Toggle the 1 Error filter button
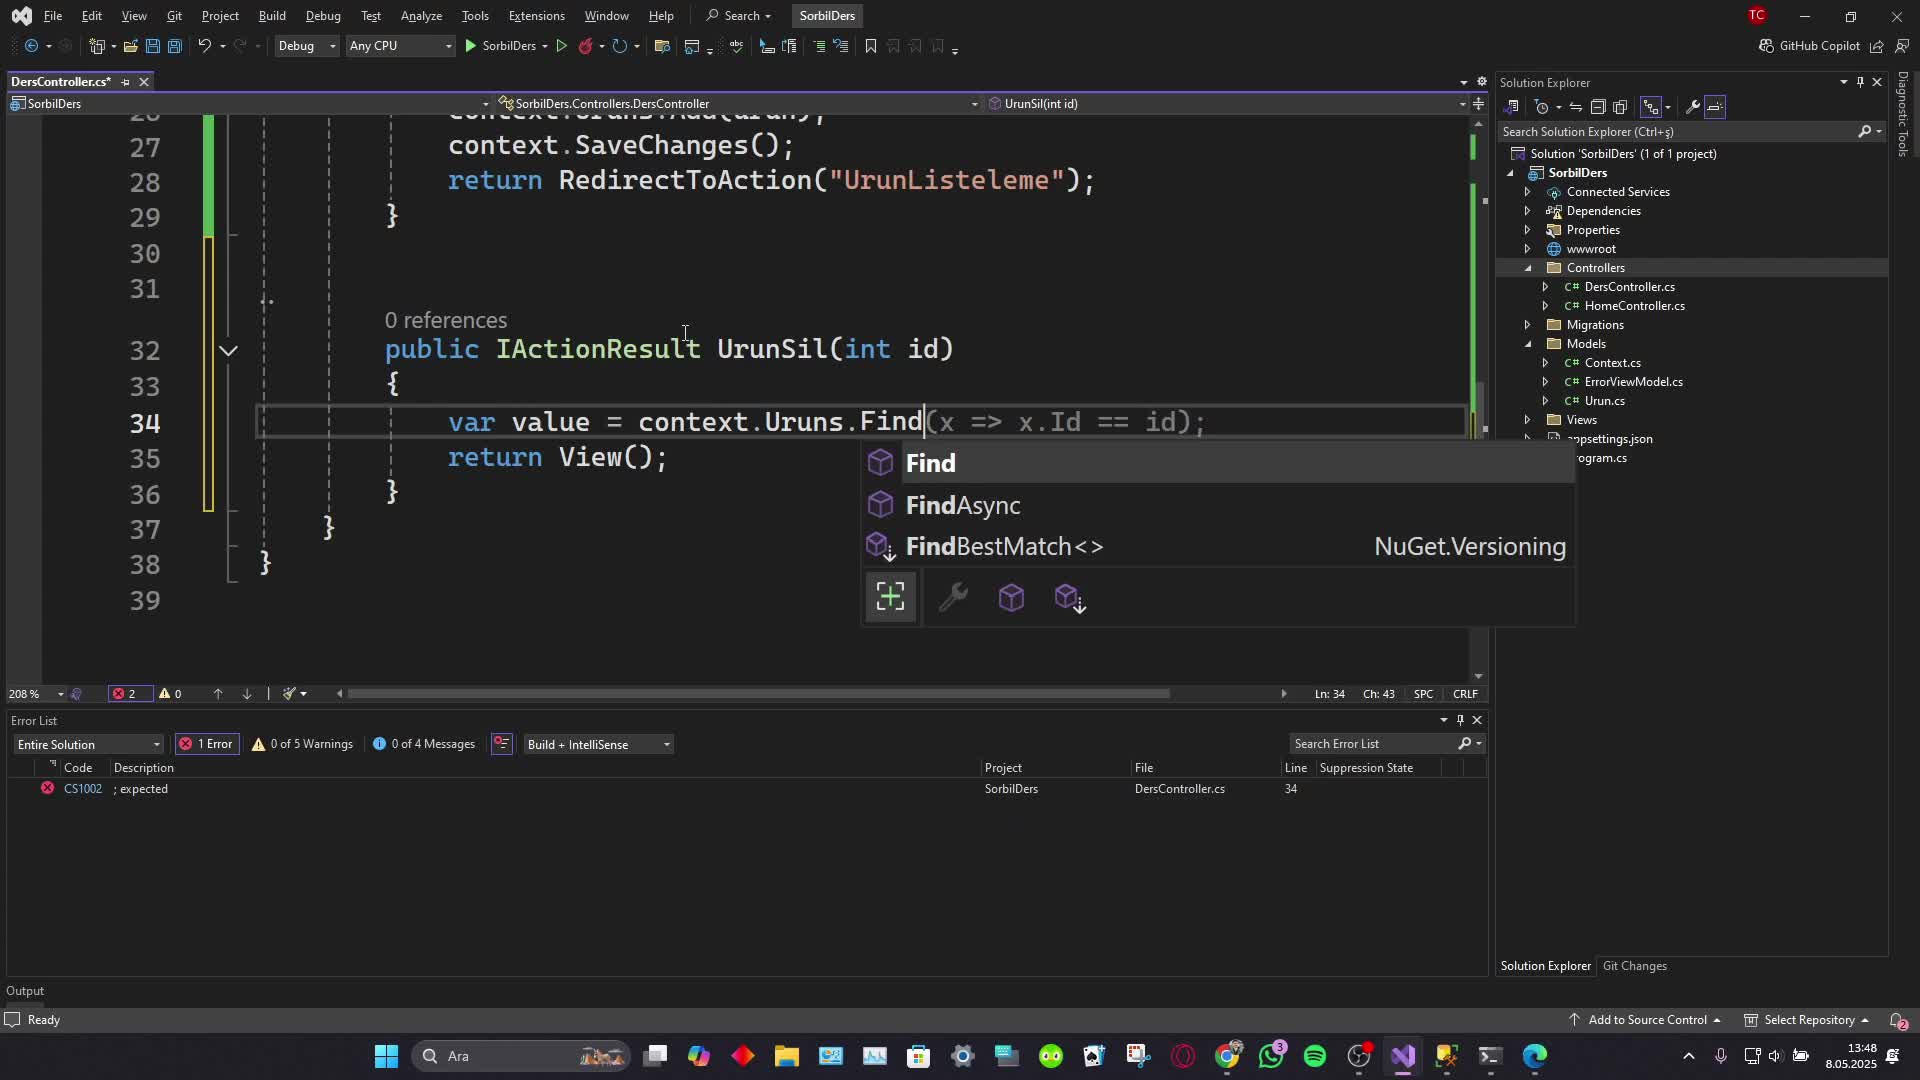The height and width of the screenshot is (1080, 1920). pos(207,744)
